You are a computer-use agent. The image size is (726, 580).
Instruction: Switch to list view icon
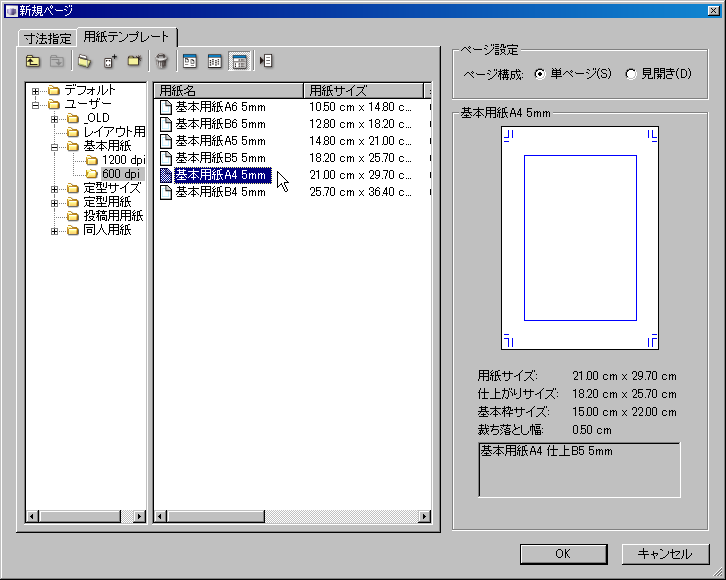(214, 61)
